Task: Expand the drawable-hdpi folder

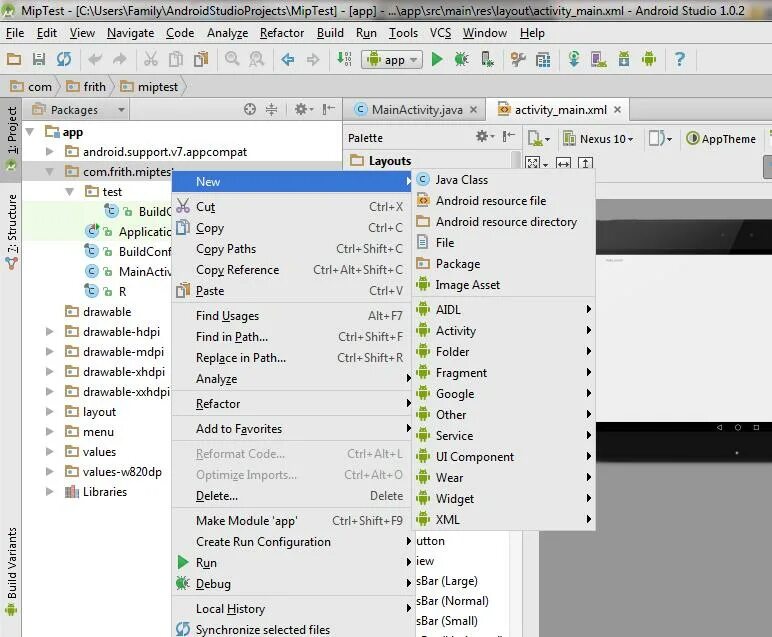Action: click(50, 332)
